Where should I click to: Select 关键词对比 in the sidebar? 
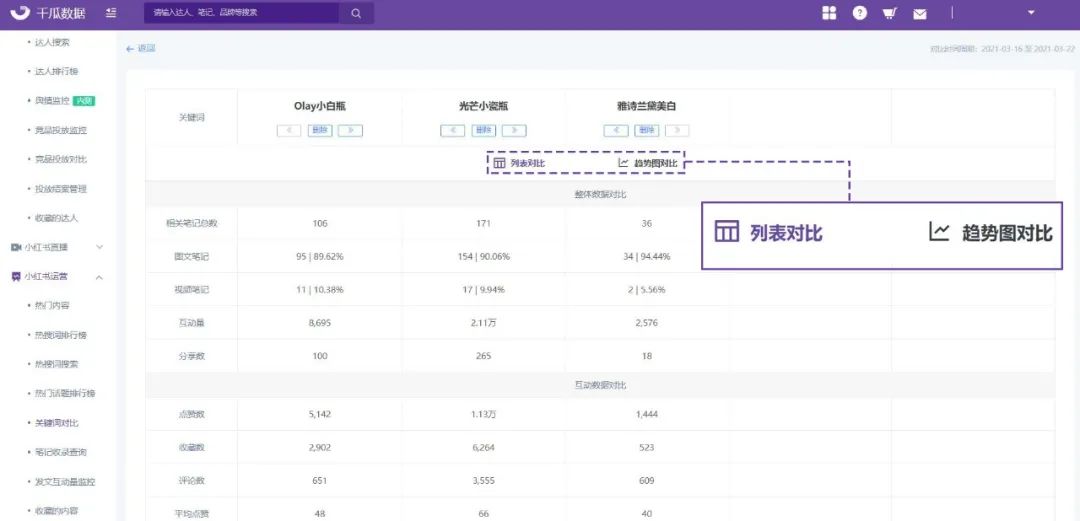coord(56,422)
